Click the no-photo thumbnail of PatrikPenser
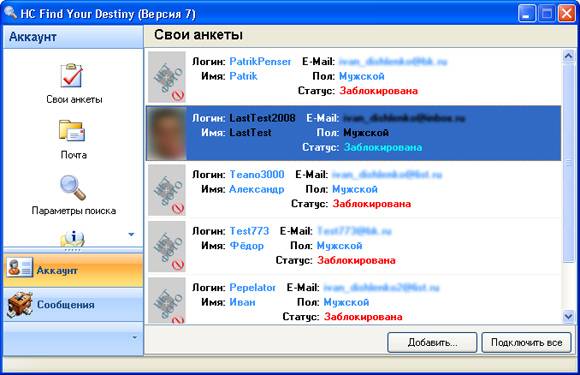 point(167,77)
